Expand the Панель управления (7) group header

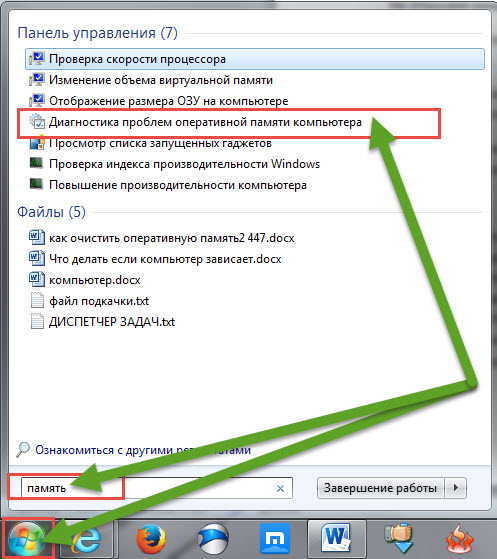(97, 33)
